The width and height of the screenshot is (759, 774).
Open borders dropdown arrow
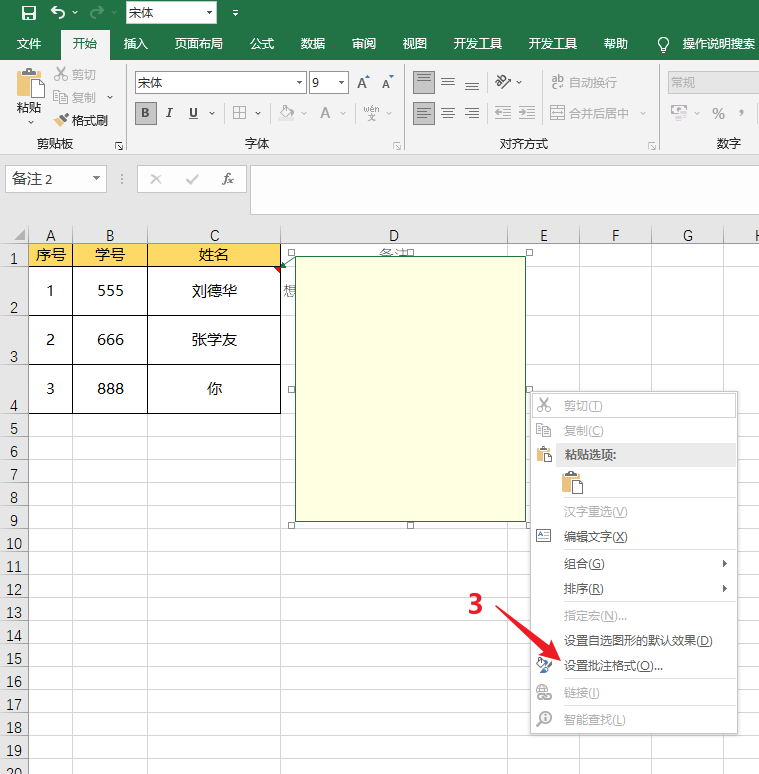[258, 113]
